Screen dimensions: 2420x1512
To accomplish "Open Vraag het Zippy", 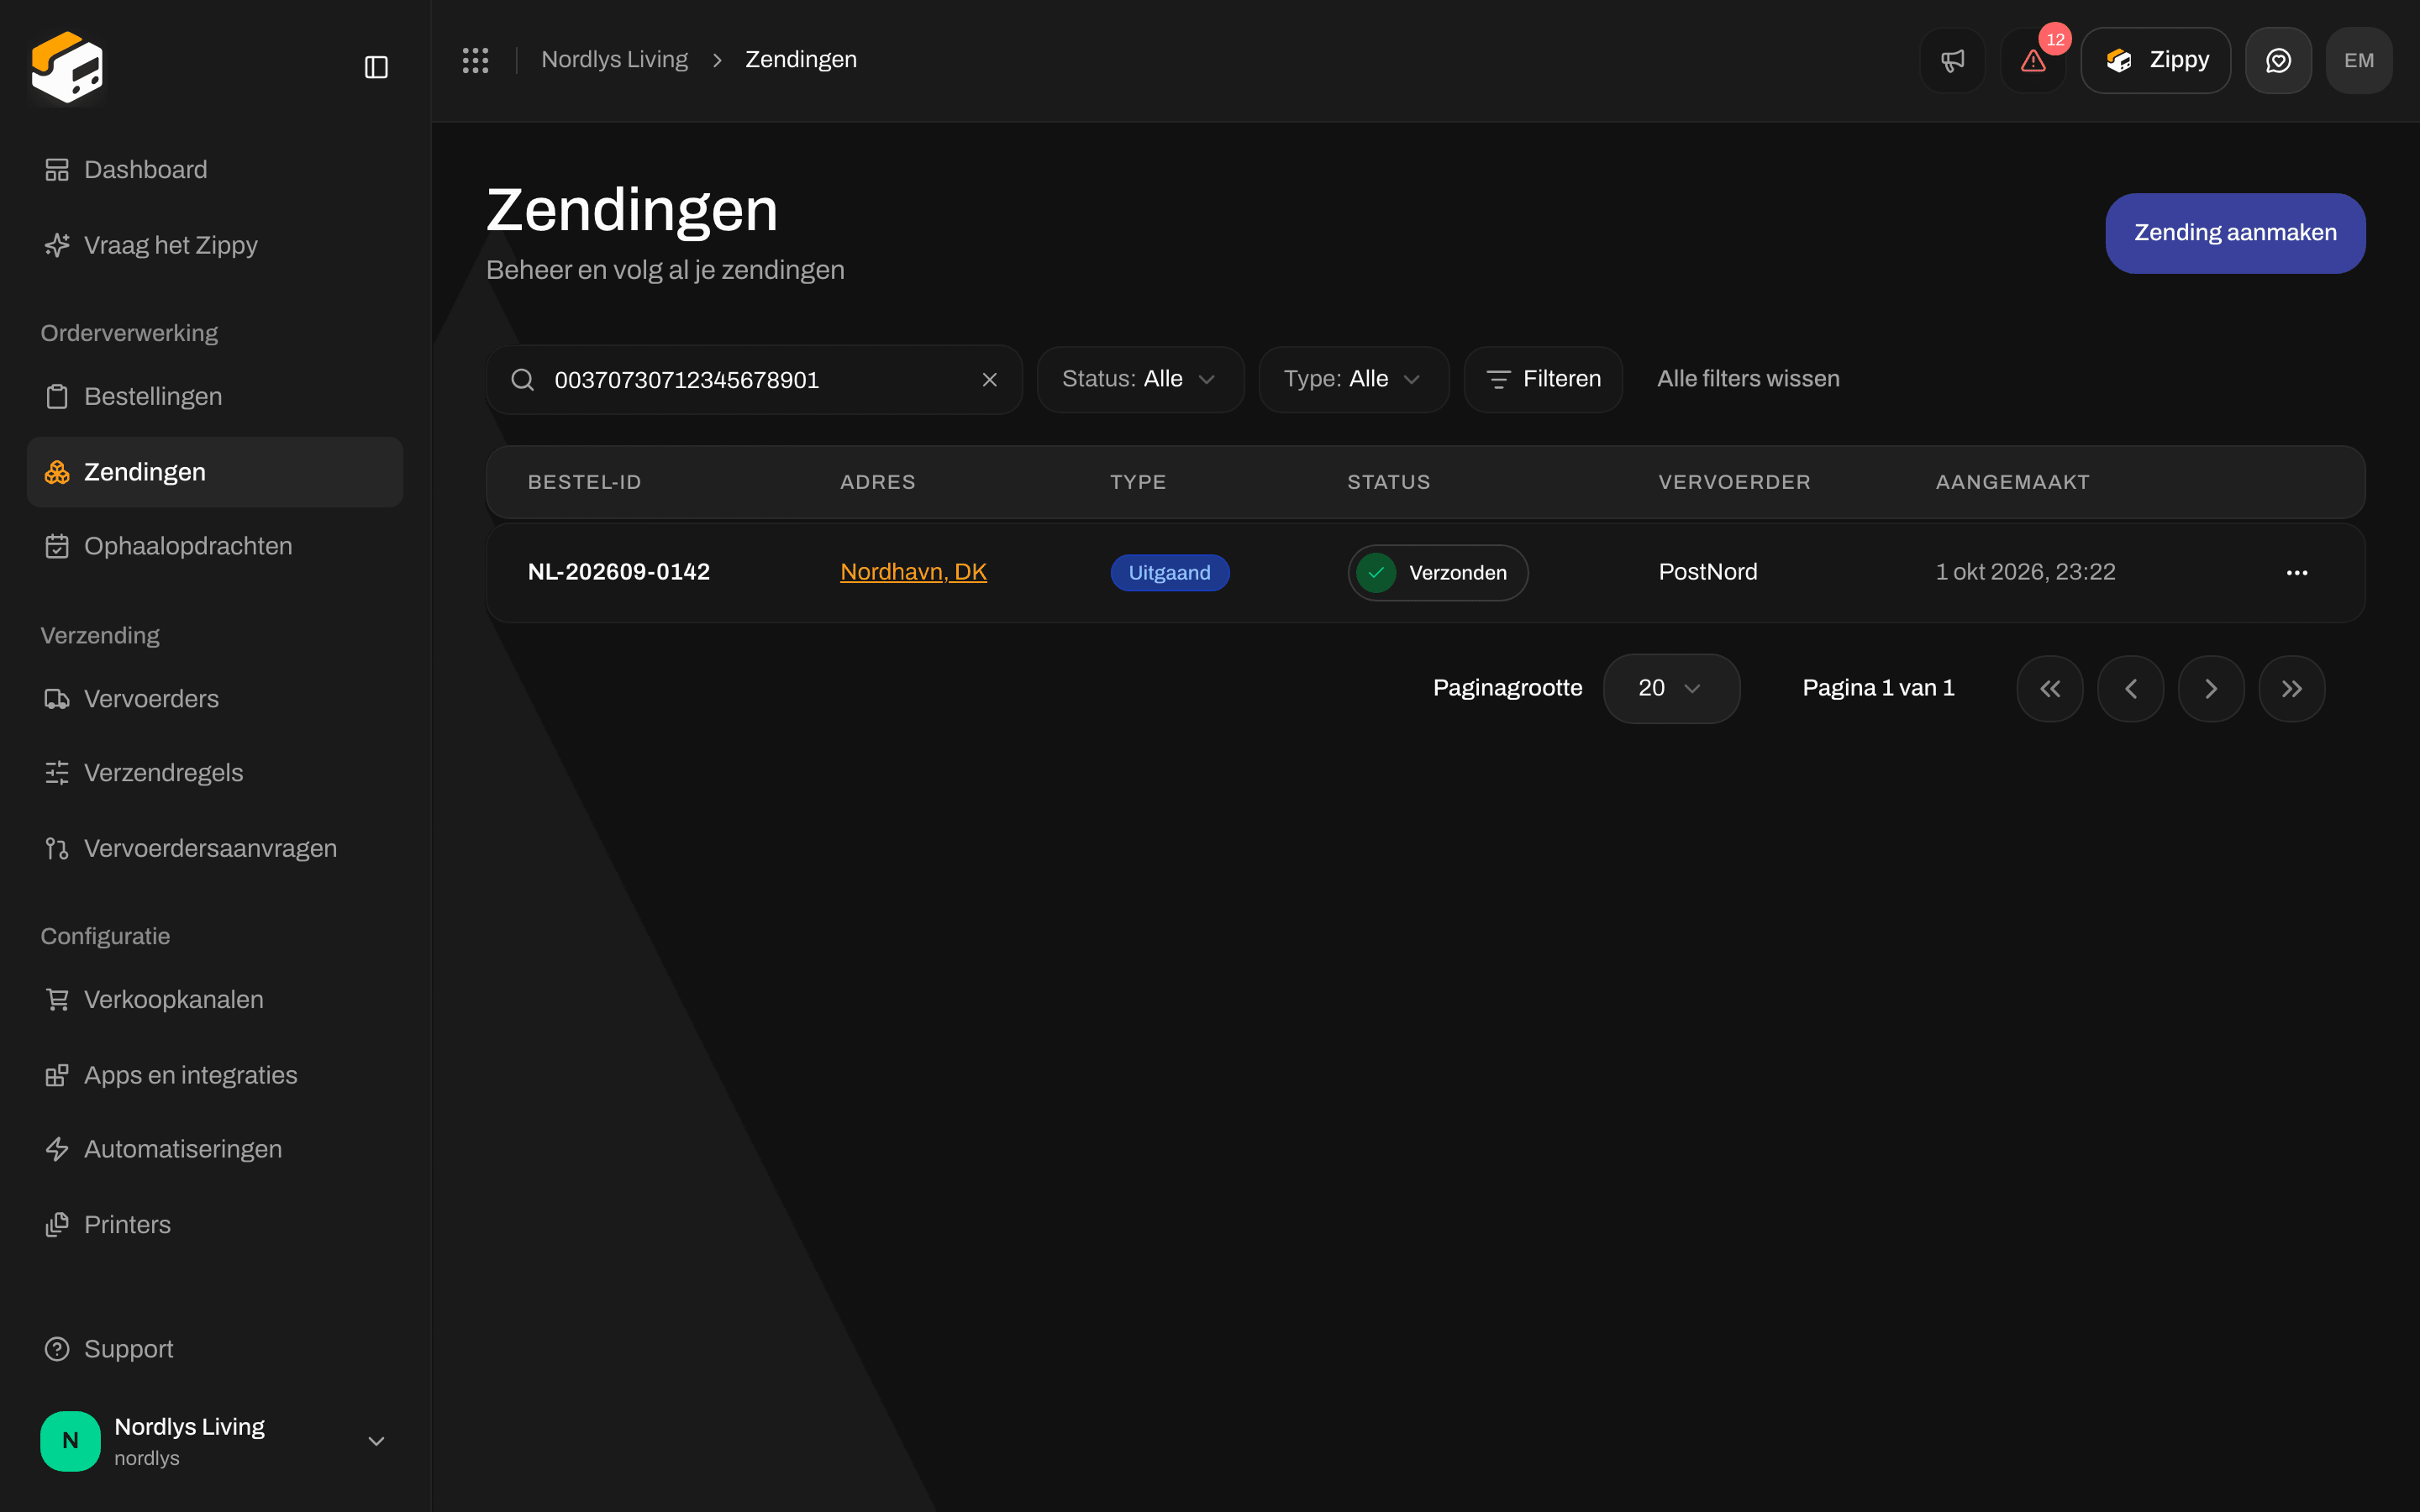I will [215, 245].
